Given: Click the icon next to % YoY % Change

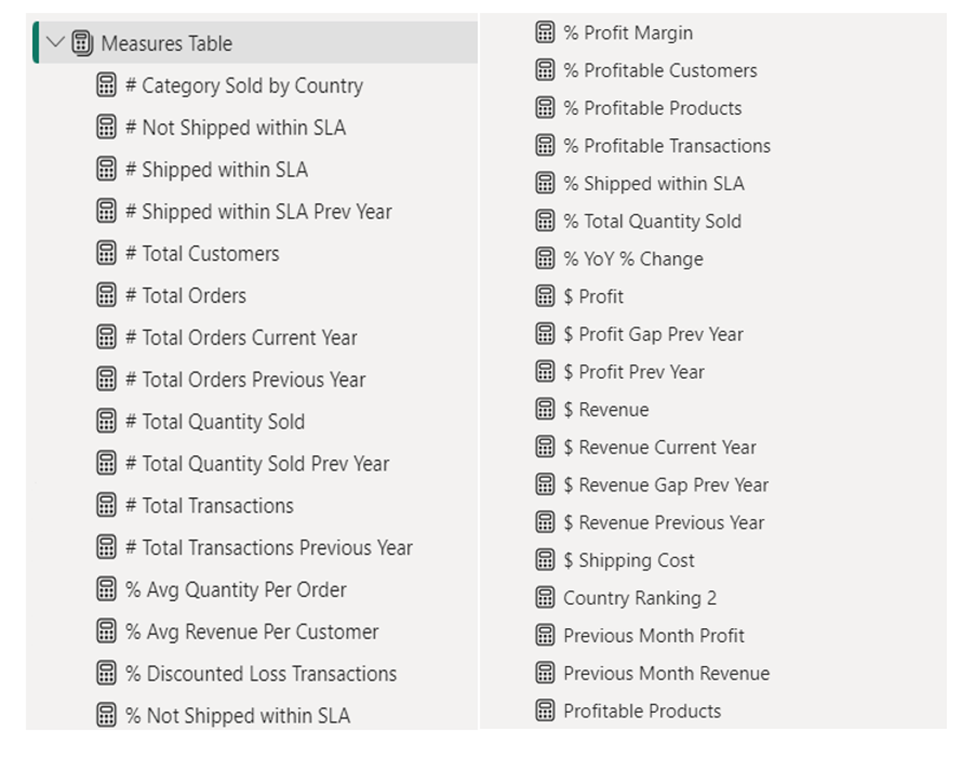Looking at the screenshot, I should click(x=545, y=259).
